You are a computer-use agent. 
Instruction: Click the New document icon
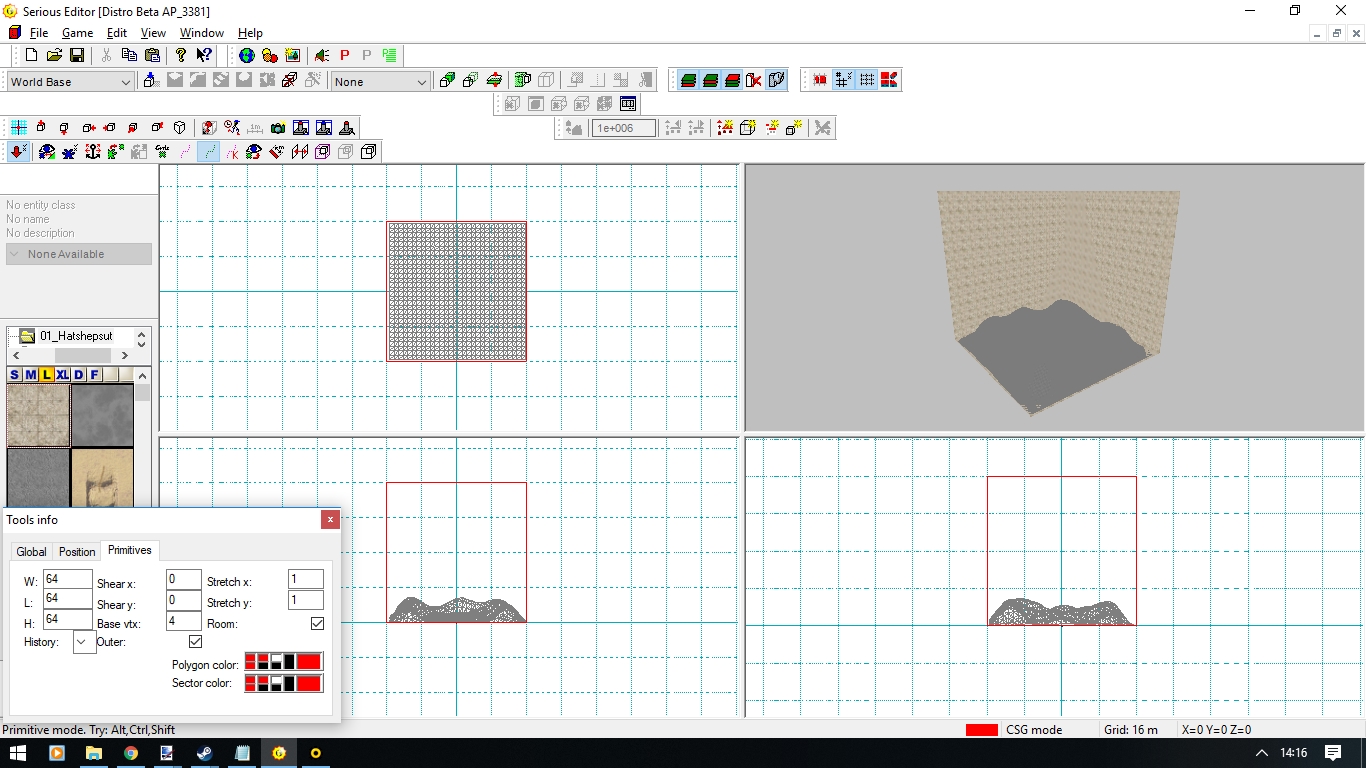point(32,55)
